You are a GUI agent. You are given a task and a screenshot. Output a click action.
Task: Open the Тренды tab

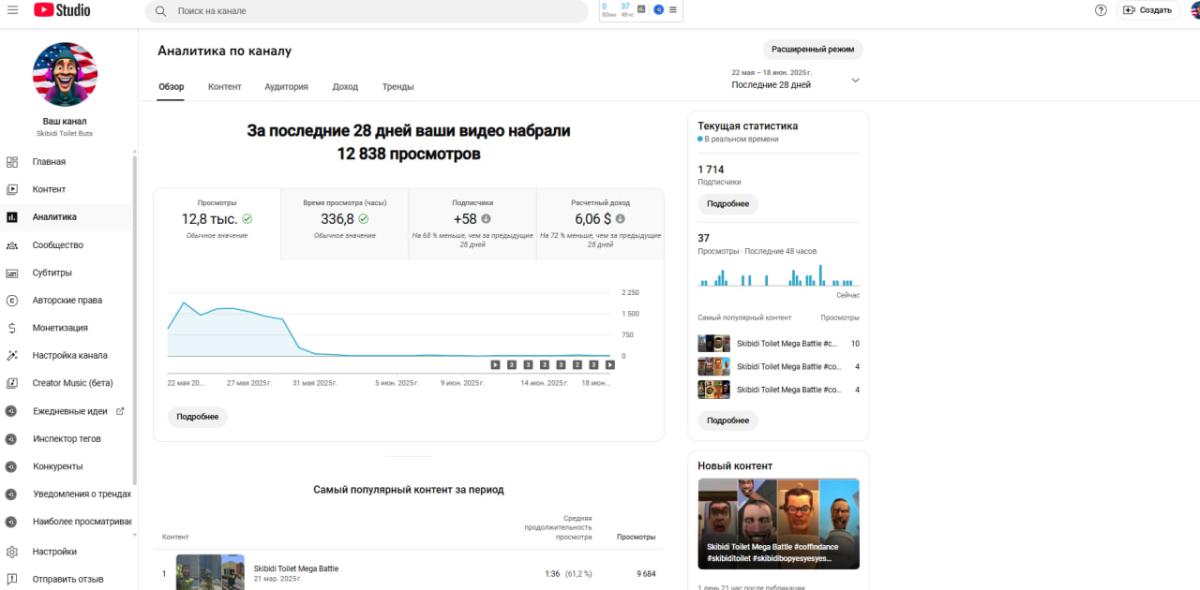pyautogui.click(x=398, y=87)
